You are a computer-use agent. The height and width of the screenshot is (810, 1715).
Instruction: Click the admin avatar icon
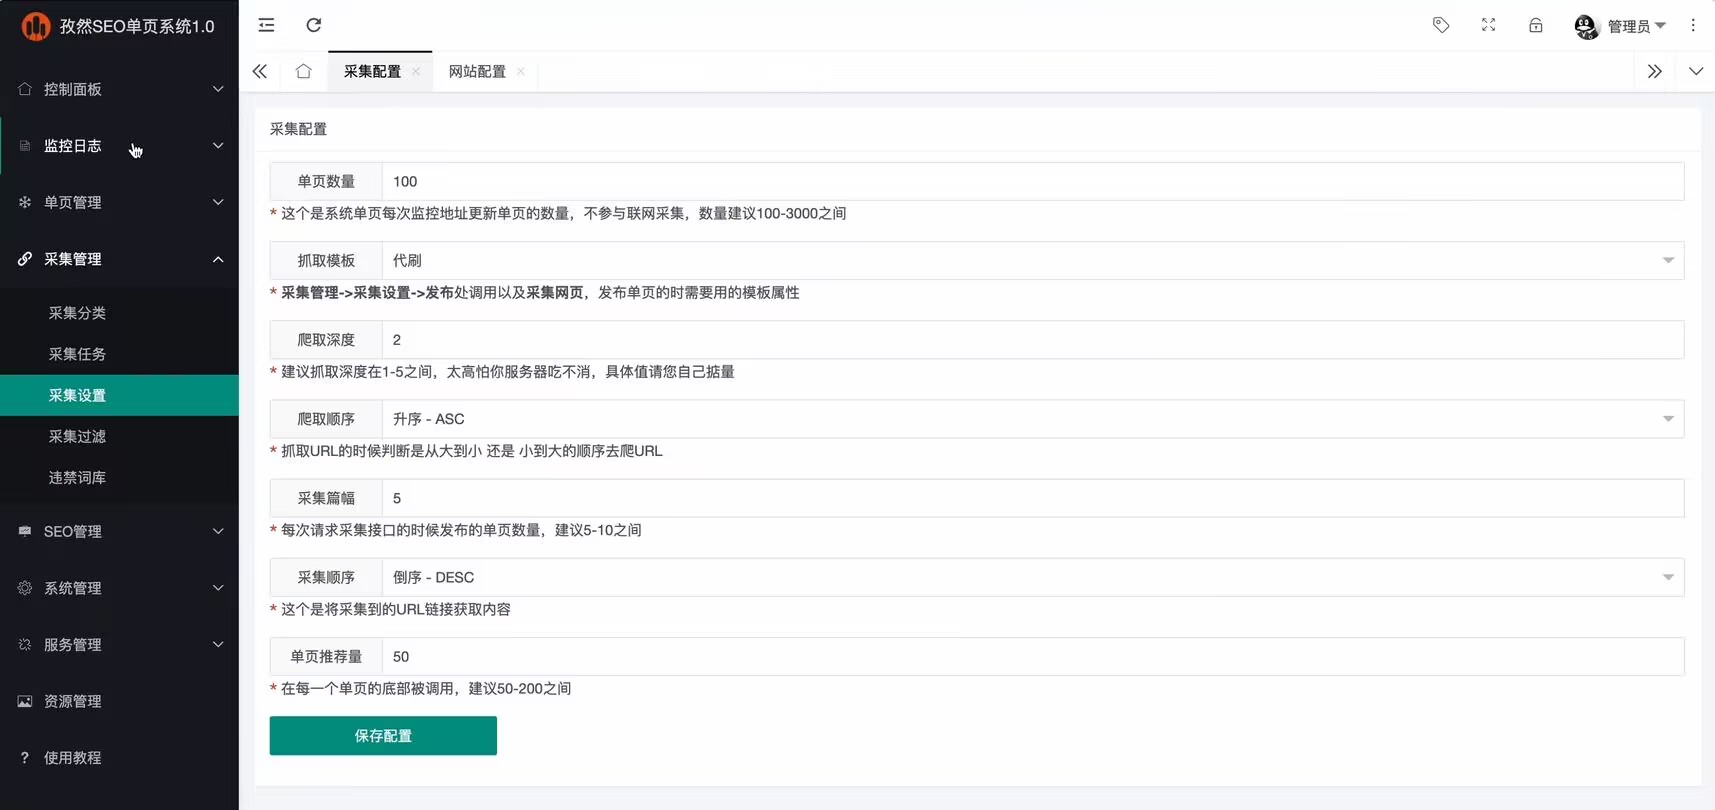click(x=1586, y=26)
